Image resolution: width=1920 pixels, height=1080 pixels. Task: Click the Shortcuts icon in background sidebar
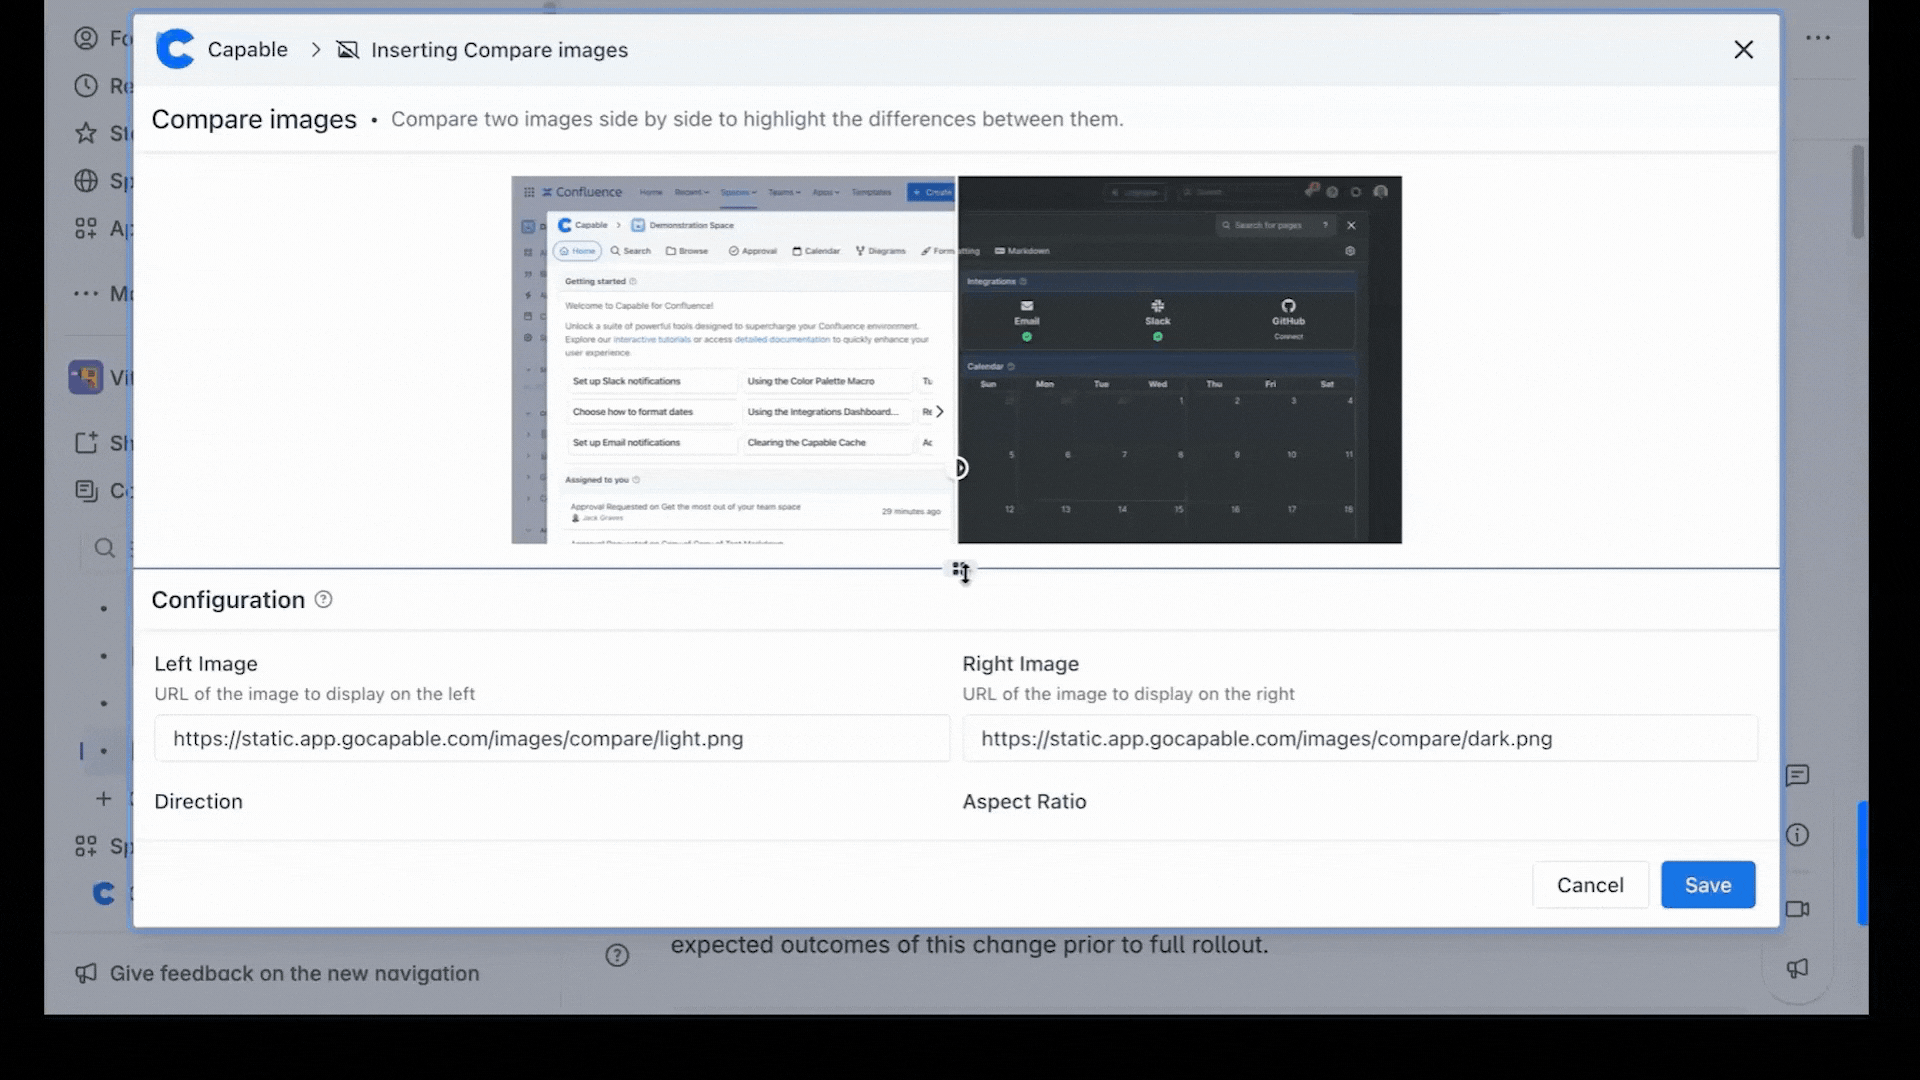[87, 442]
